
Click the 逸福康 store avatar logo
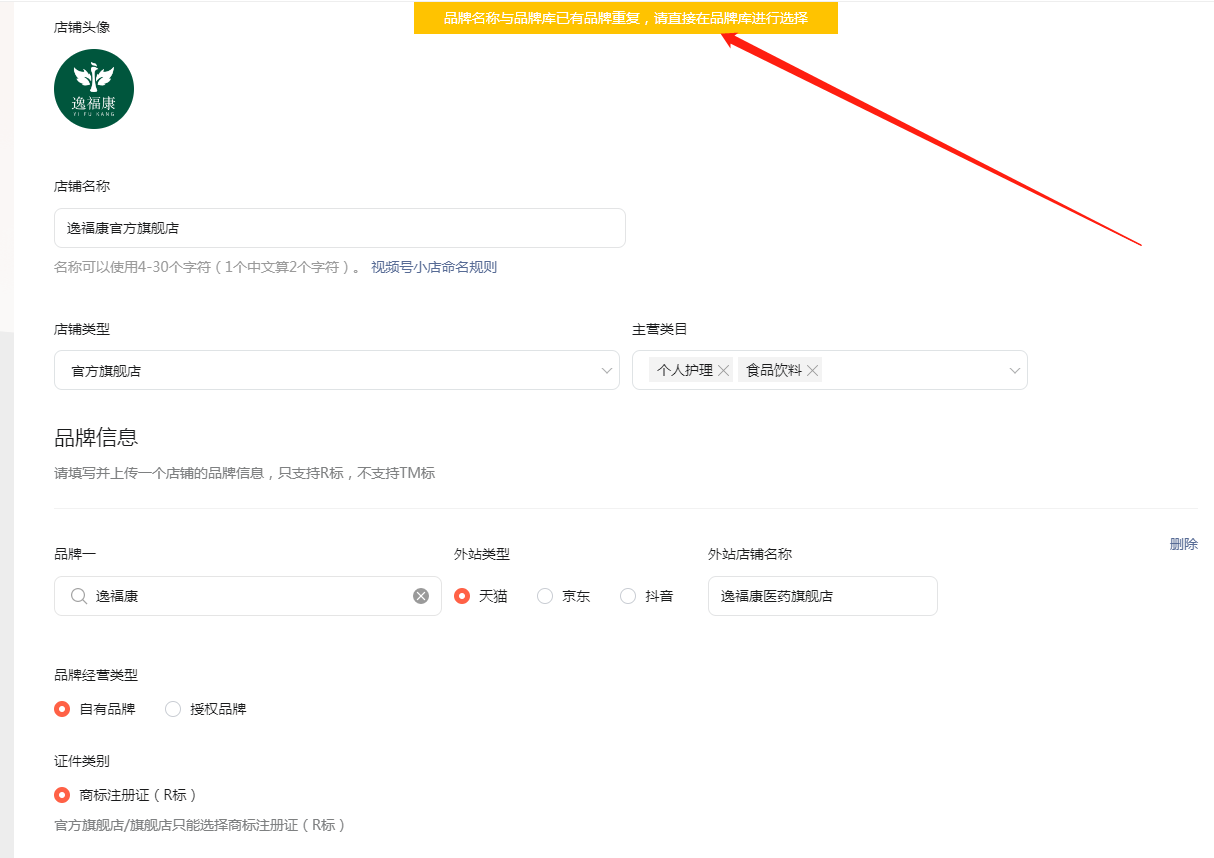coord(94,89)
